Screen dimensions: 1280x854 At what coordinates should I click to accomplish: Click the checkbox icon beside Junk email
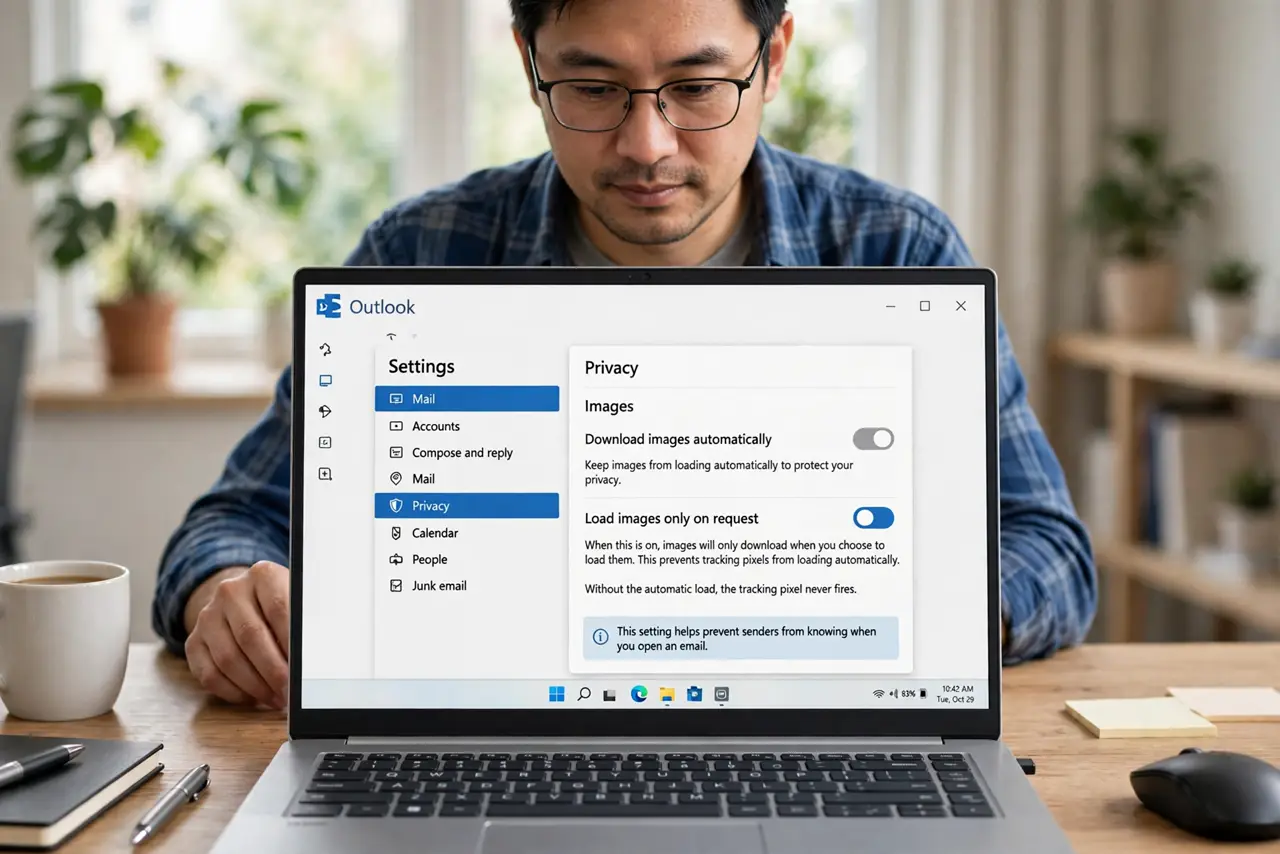tap(396, 586)
